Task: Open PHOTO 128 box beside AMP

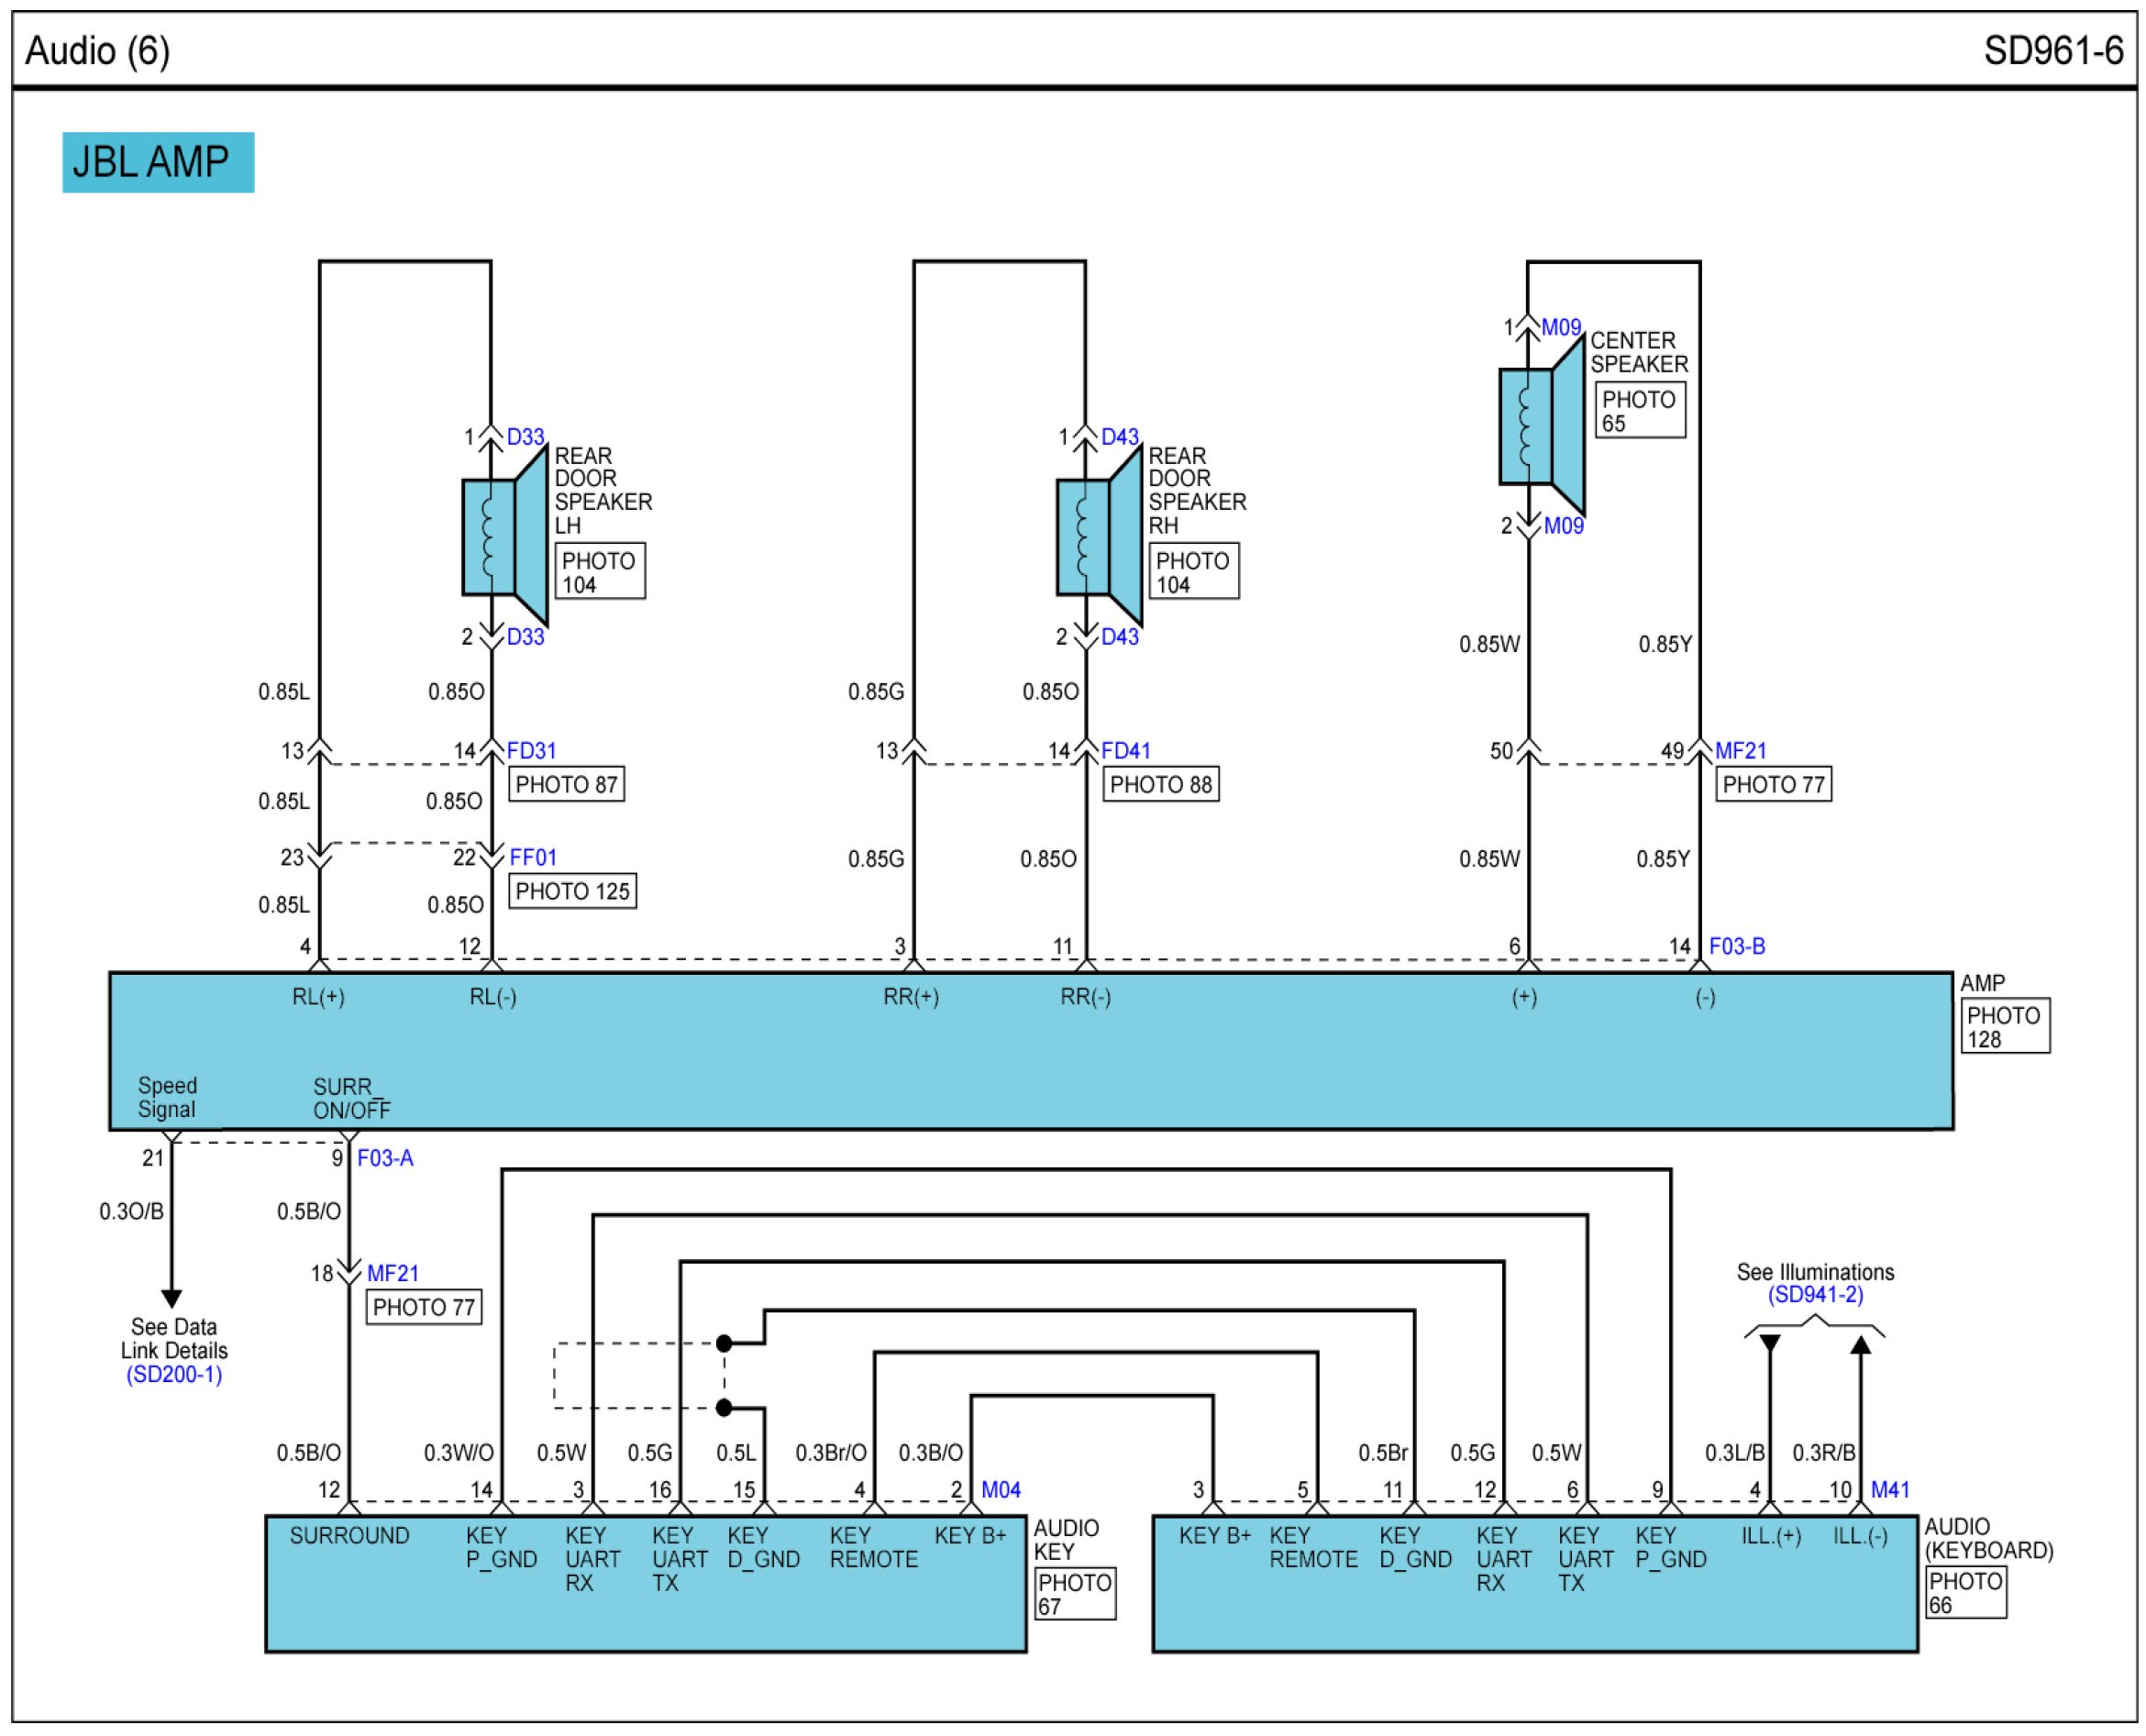Action: point(2004,1026)
